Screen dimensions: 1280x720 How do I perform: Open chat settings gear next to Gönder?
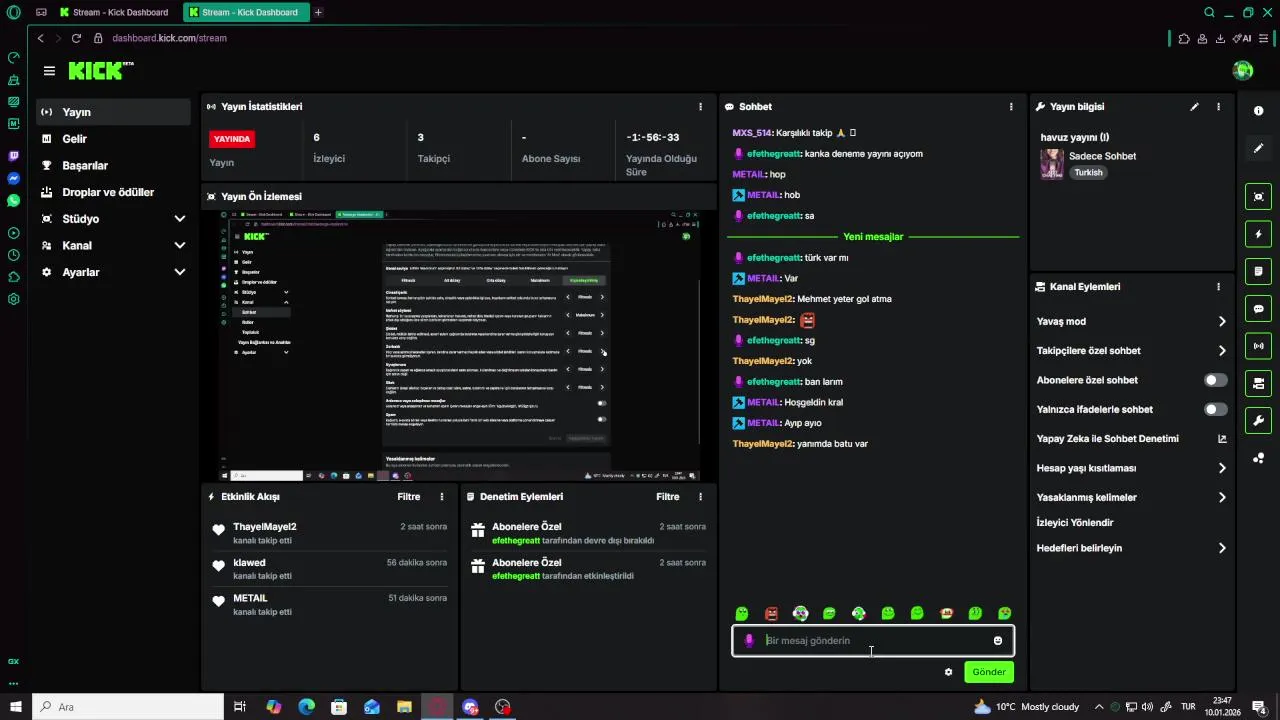[948, 672]
